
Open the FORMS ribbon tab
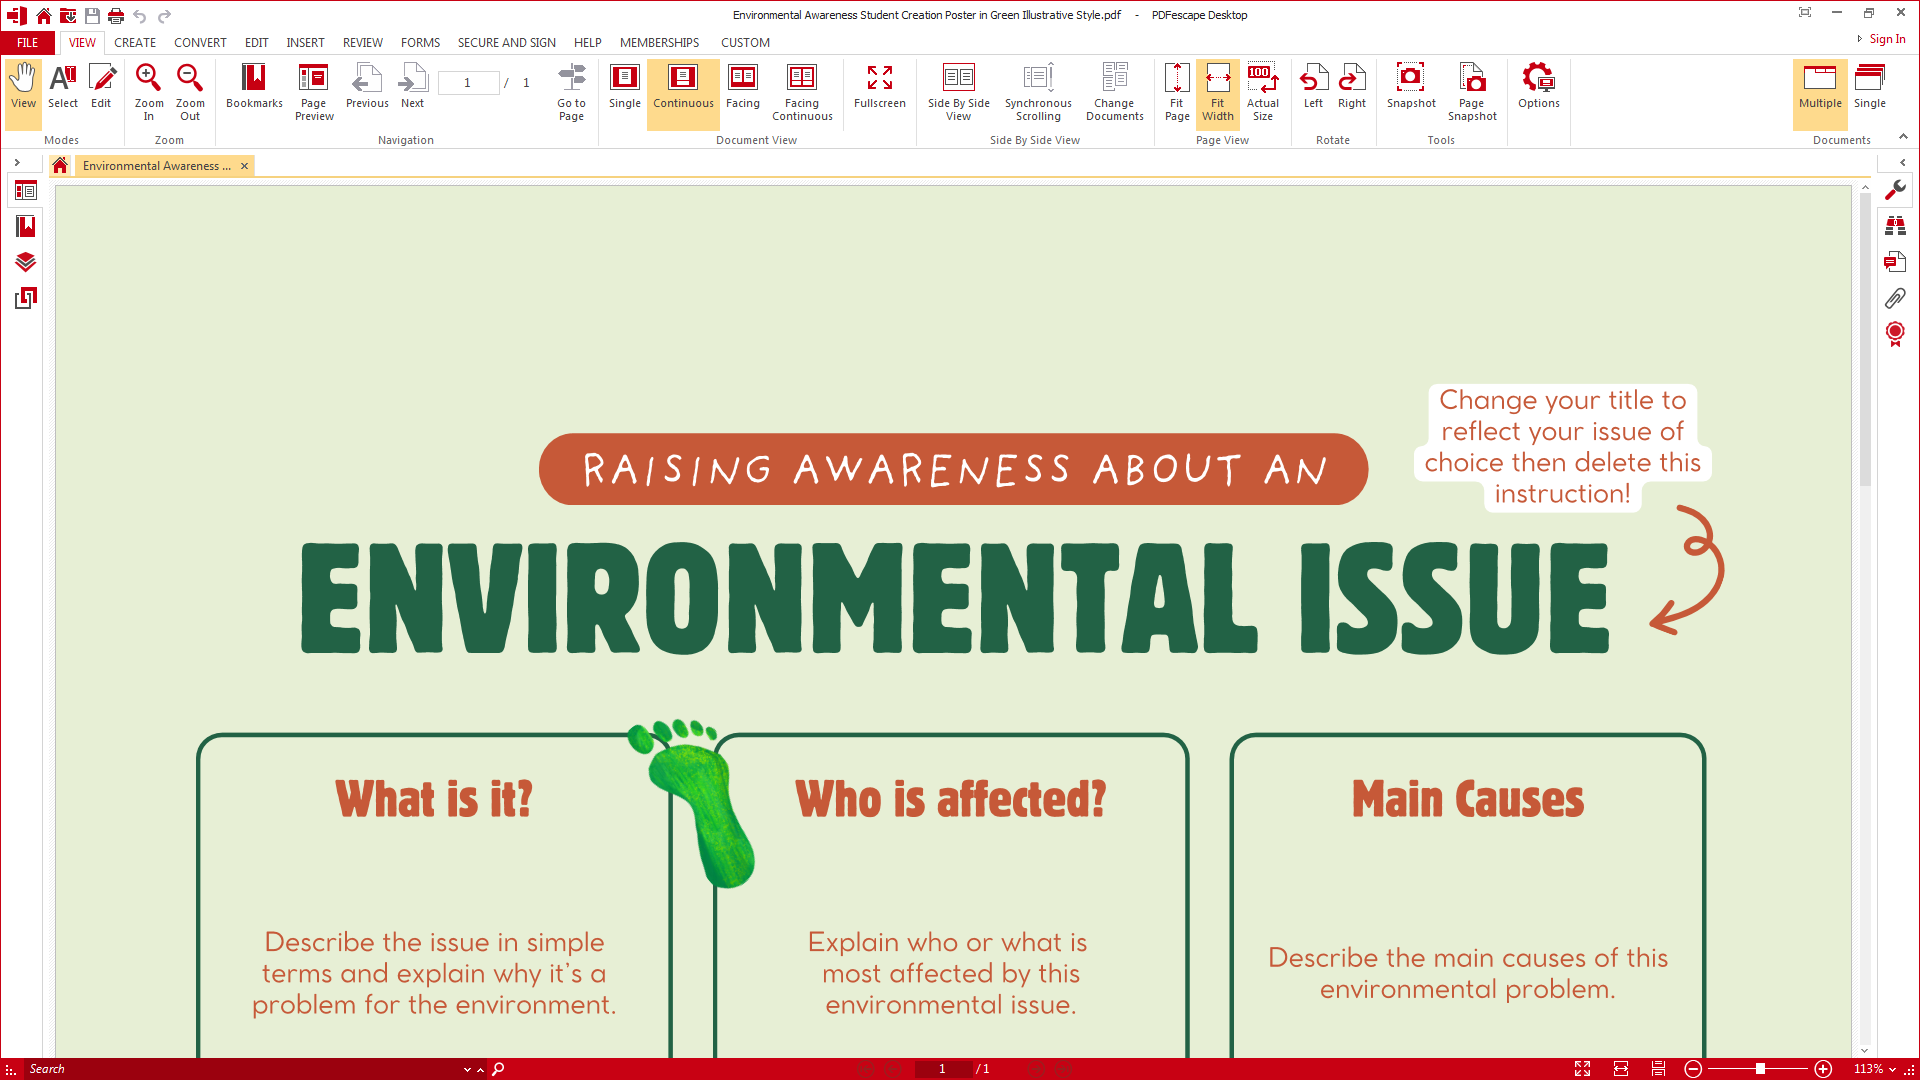tap(420, 43)
